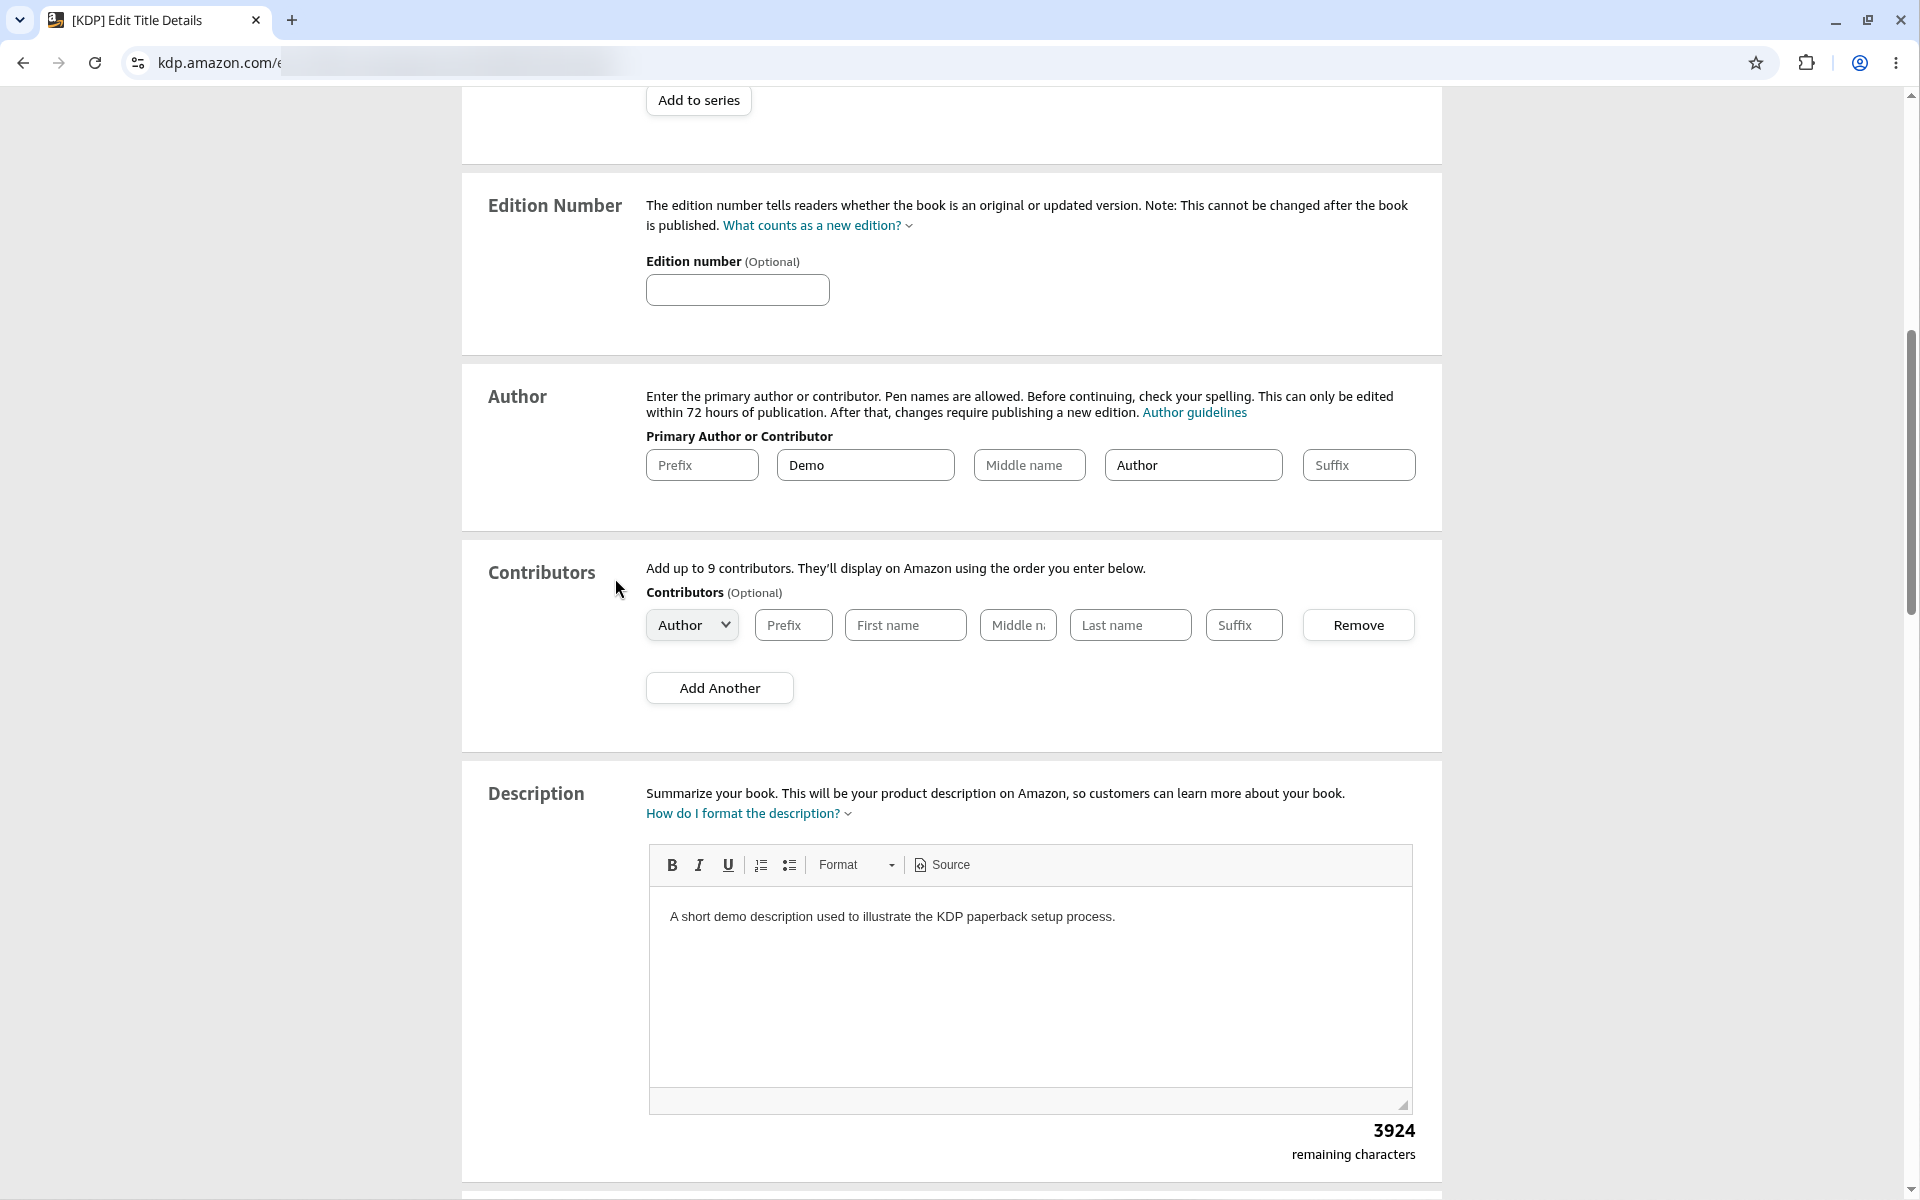This screenshot has width=1920, height=1200.
Task: Close the KDP Edit Title Details tab
Action: tap(256, 20)
